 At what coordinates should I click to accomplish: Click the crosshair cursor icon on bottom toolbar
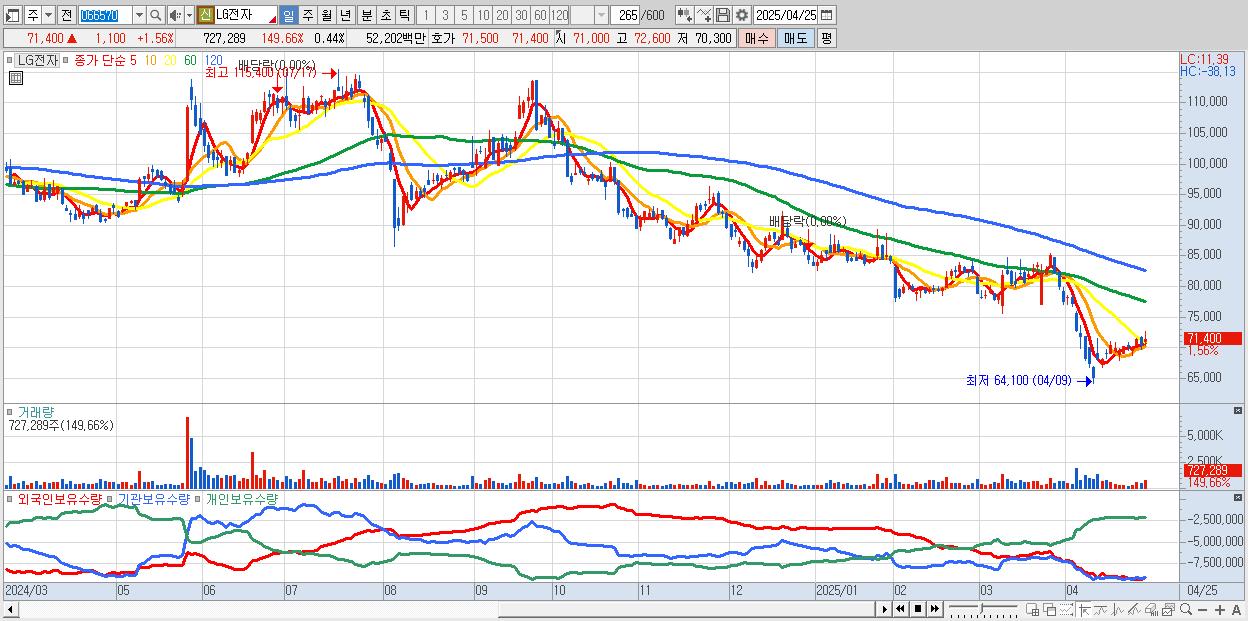tap(1085, 608)
